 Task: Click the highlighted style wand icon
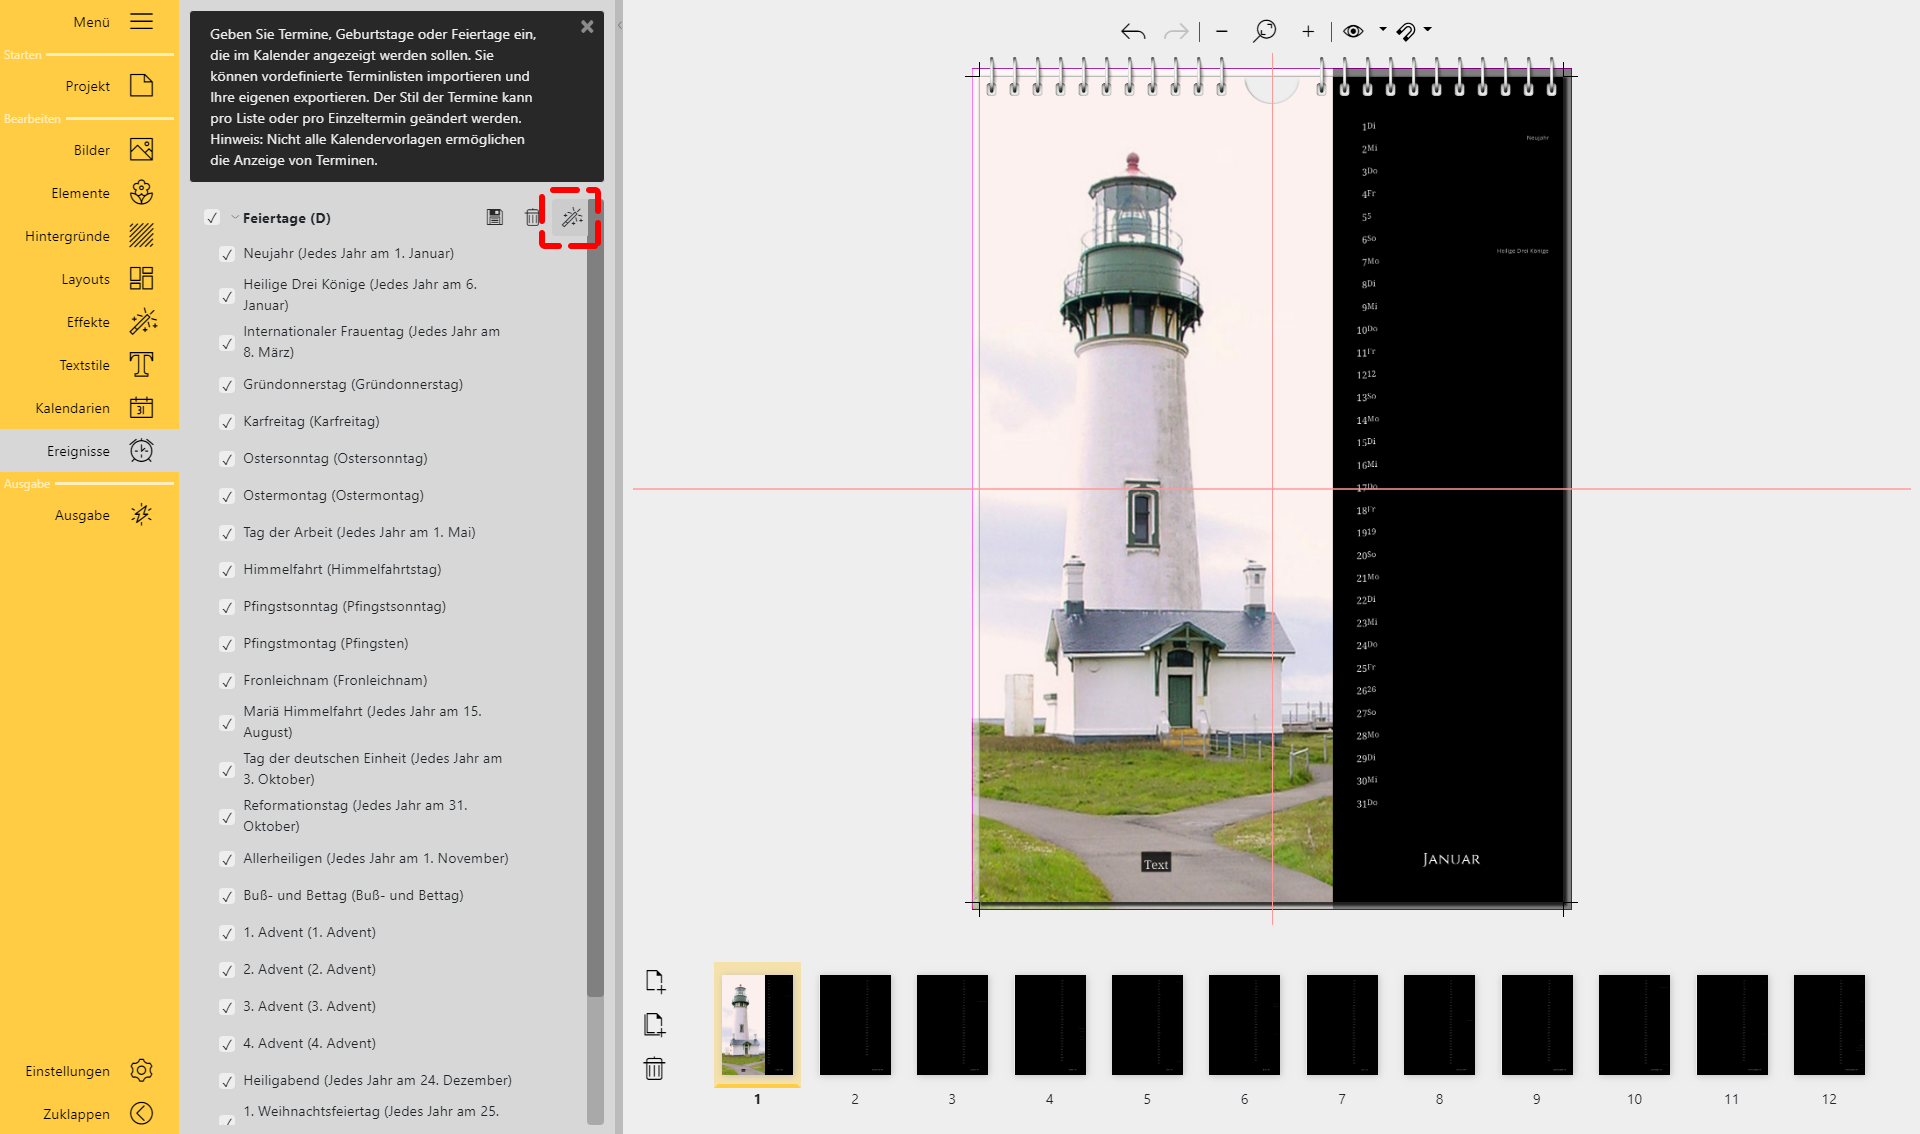pyautogui.click(x=571, y=217)
